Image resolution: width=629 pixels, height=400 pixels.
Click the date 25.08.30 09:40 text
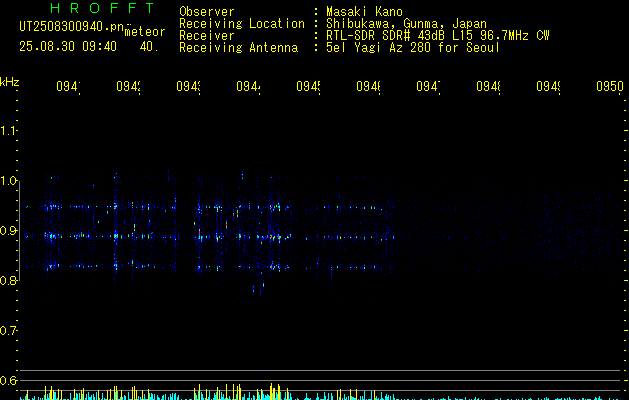coord(68,46)
